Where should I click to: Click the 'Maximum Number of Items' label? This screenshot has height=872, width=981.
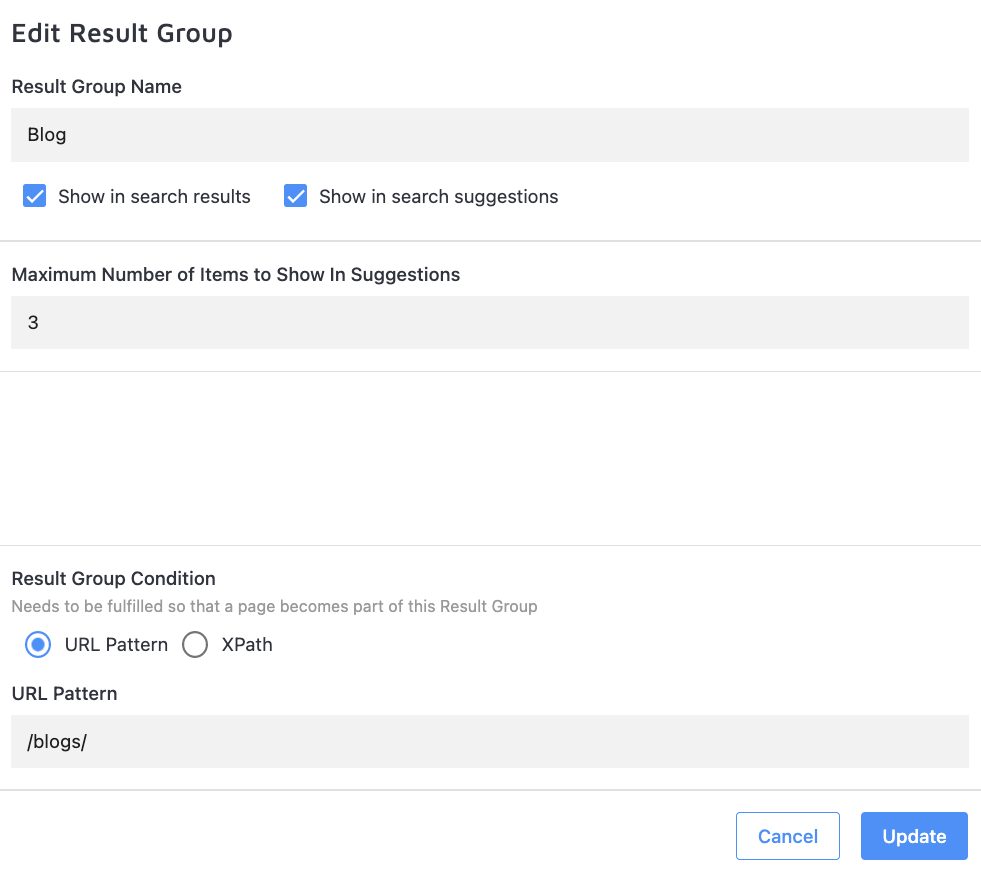236,275
